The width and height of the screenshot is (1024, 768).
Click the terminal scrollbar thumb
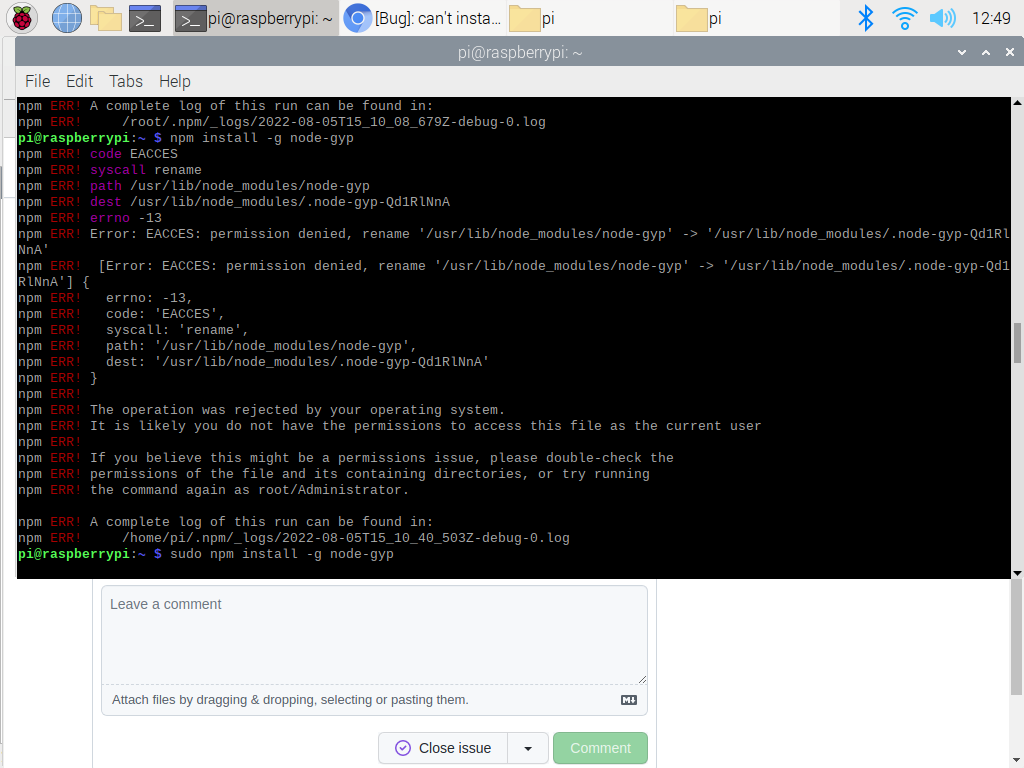pos(1017,343)
